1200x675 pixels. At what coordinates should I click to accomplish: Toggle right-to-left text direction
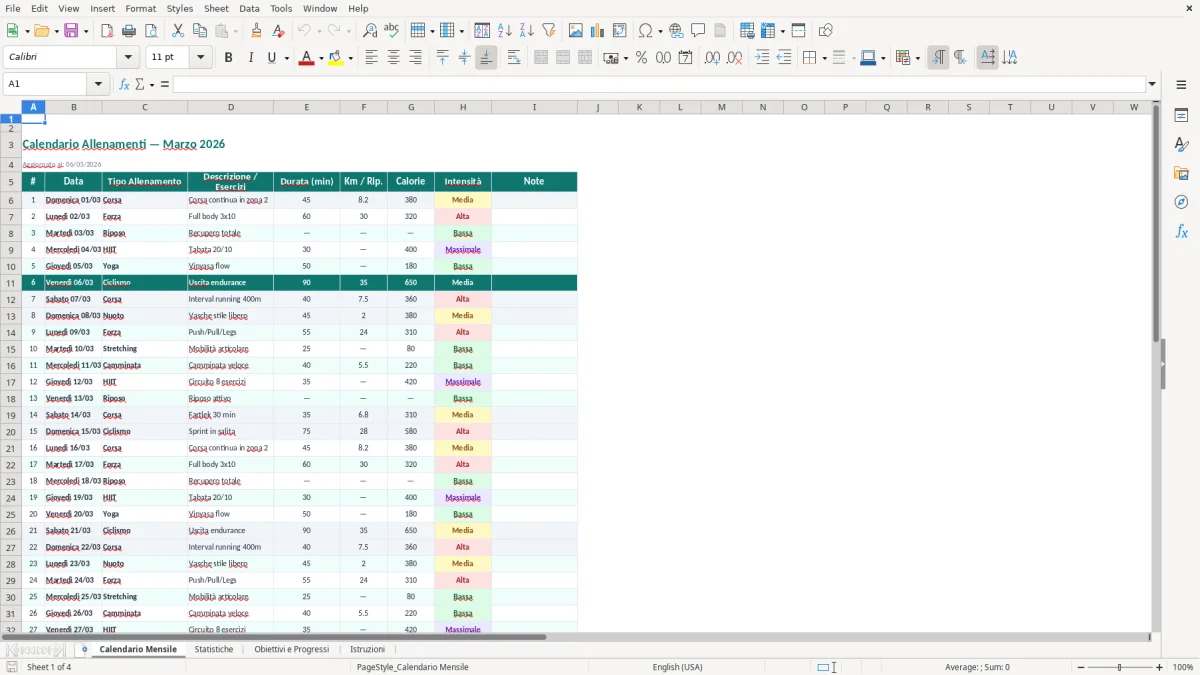coord(960,58)
